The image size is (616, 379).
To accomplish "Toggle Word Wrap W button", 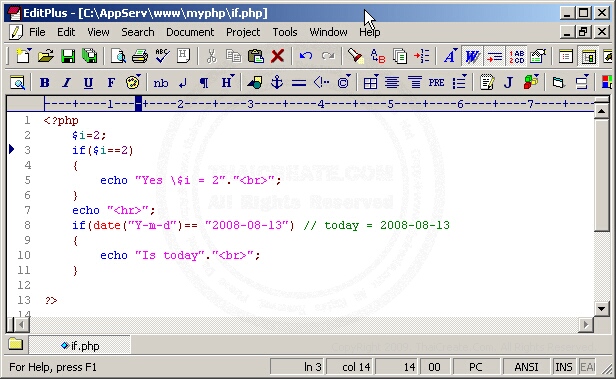I will coord(472,56).
